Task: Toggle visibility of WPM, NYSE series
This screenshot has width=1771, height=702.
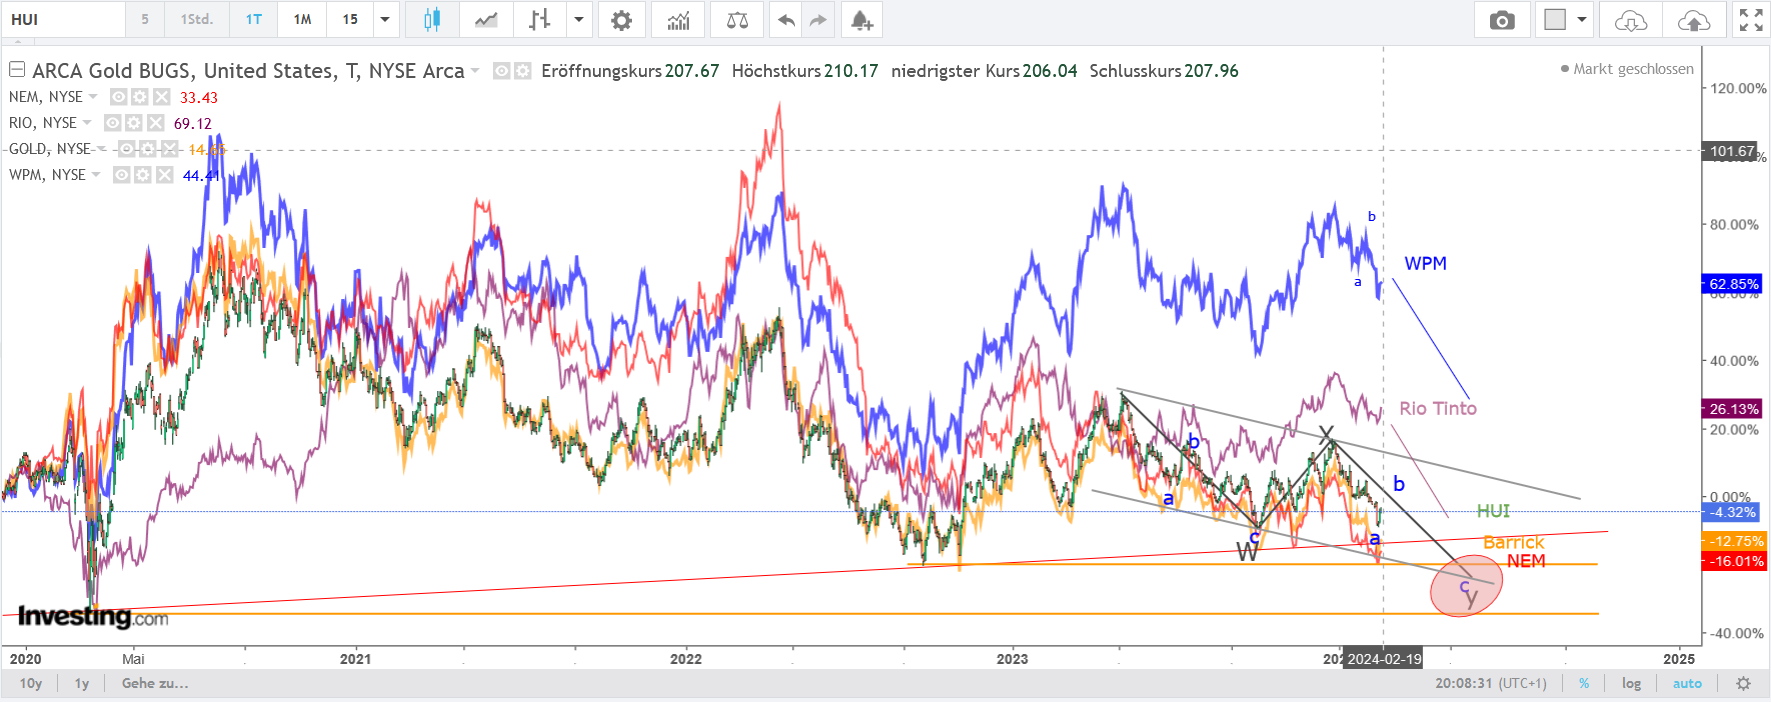Action: (x=122, y=175)
